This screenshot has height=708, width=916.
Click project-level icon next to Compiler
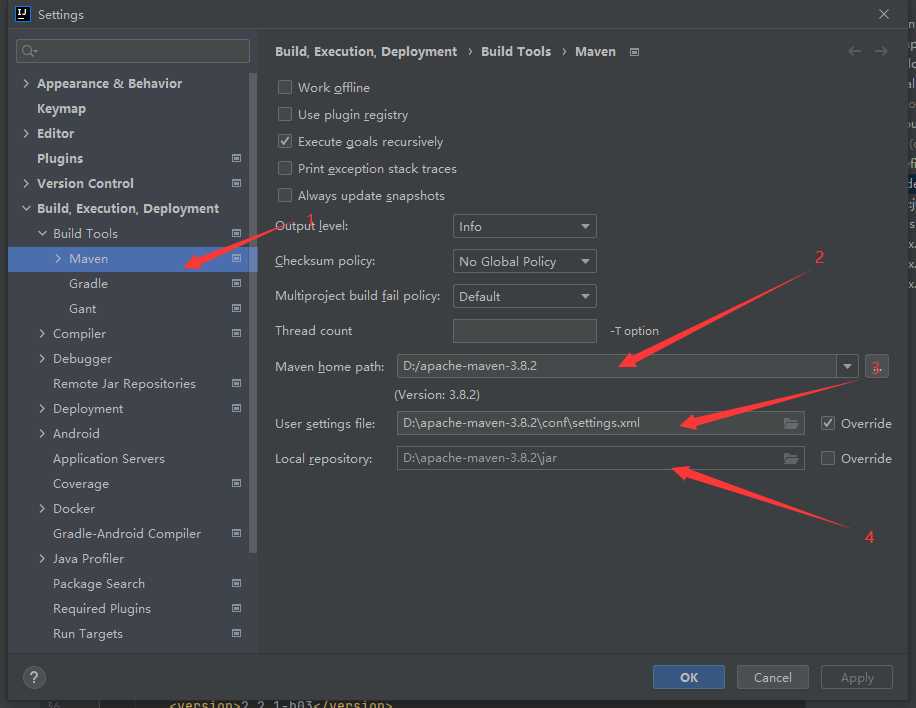click(236, 334)
